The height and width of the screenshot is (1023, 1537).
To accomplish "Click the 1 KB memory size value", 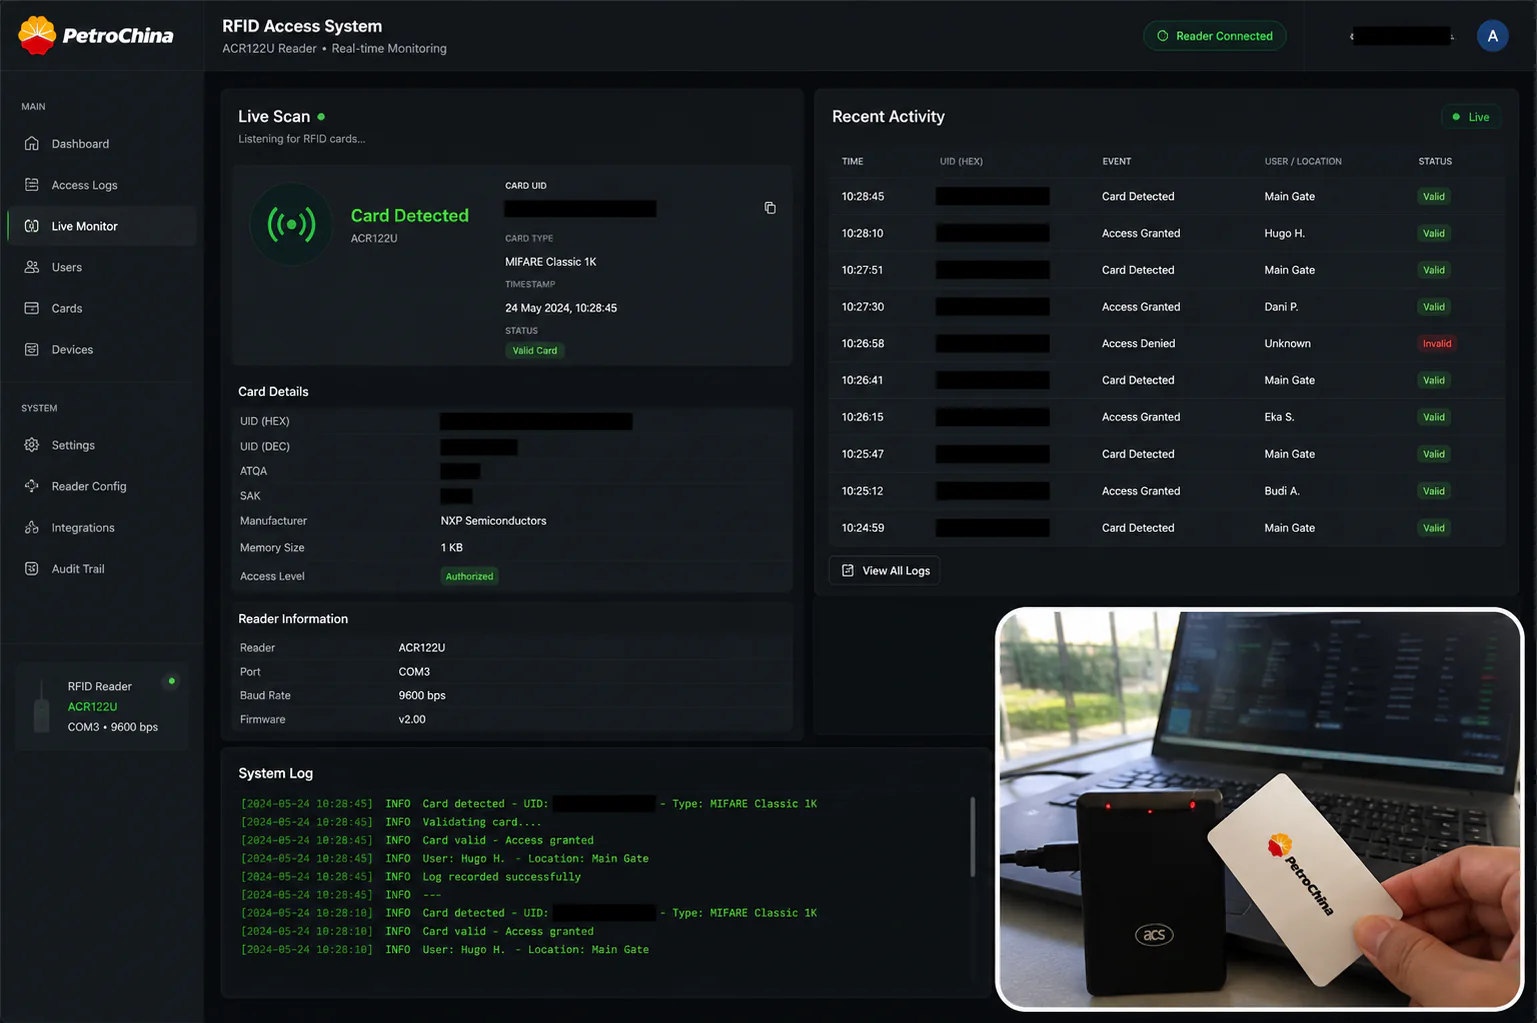I will click(452, 548).
